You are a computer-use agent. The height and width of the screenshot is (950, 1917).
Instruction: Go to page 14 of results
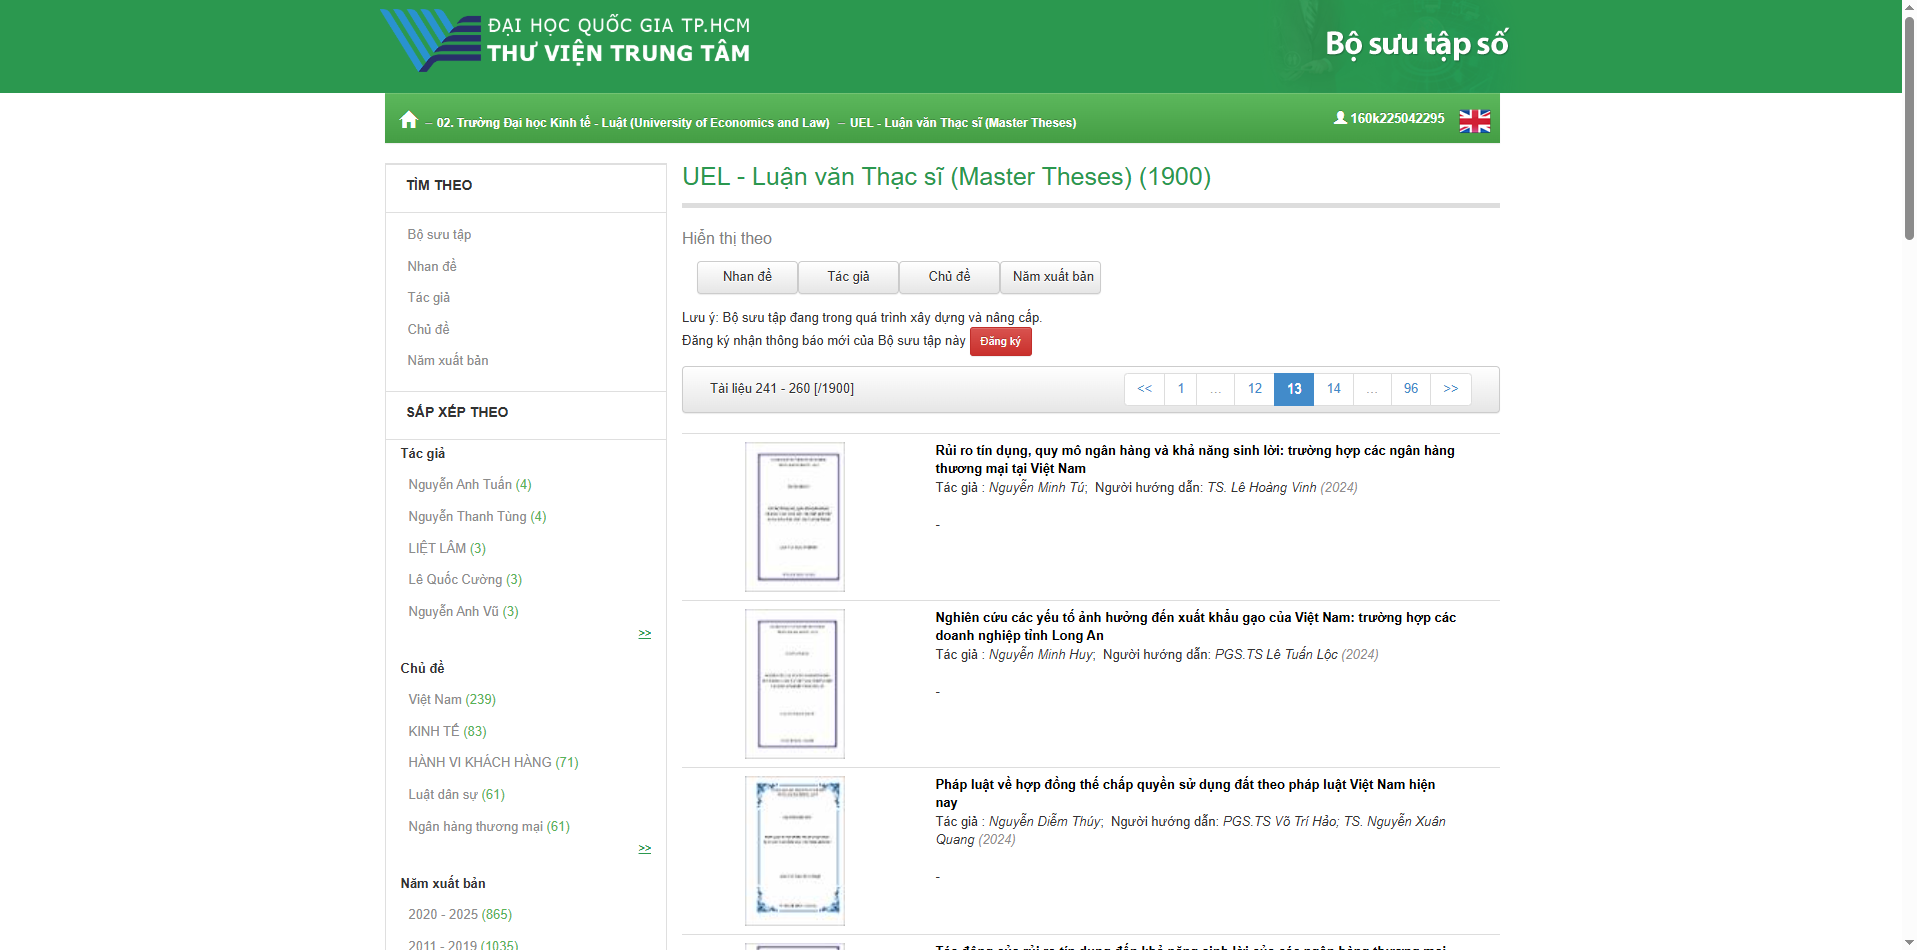coord(1333,389)
